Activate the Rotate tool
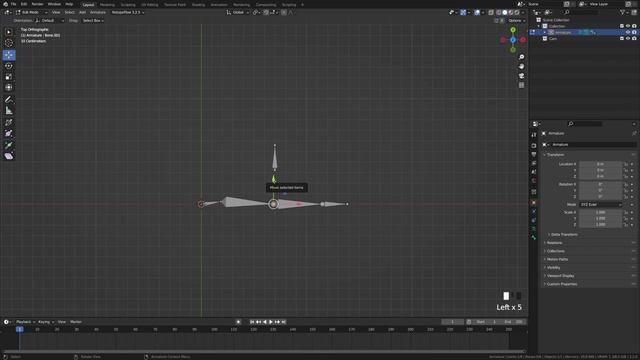 [x=9, y=66]
